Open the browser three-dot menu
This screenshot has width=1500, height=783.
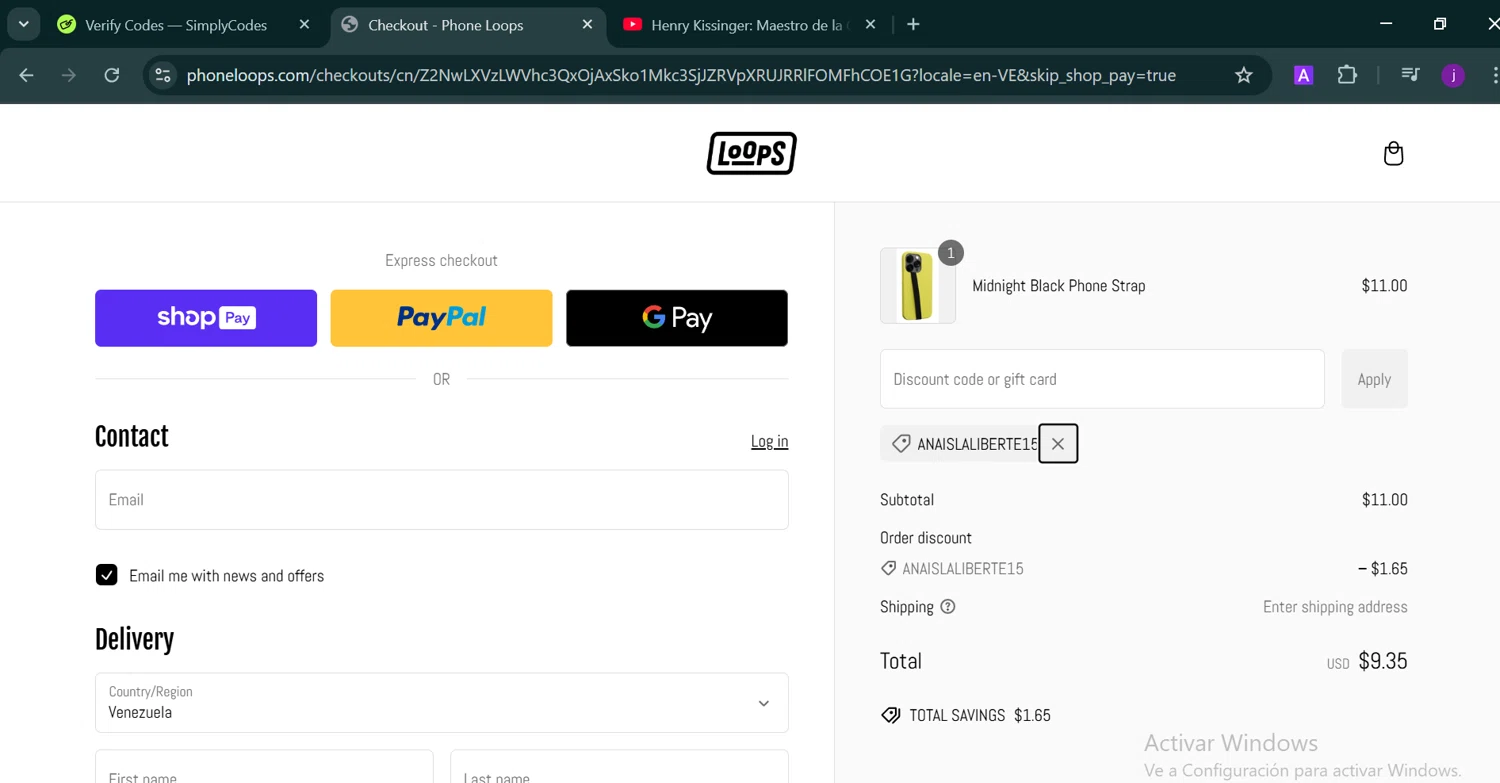click(1493, 75)
